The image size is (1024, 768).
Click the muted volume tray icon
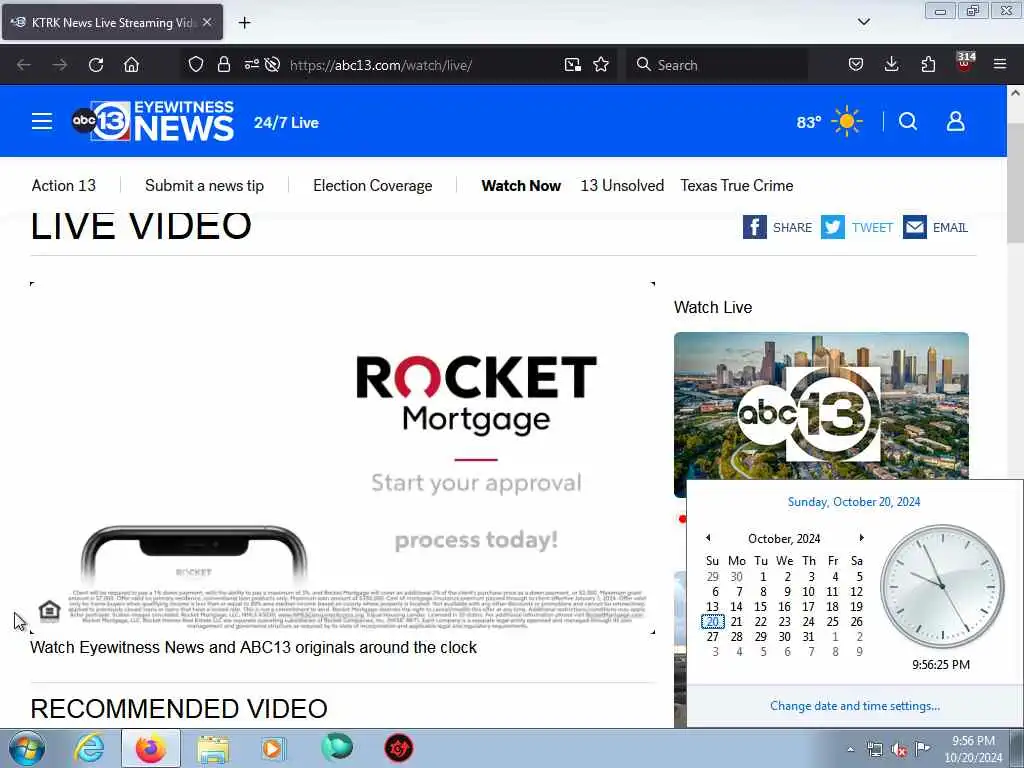pyautogui.click(x=899, y=750)
